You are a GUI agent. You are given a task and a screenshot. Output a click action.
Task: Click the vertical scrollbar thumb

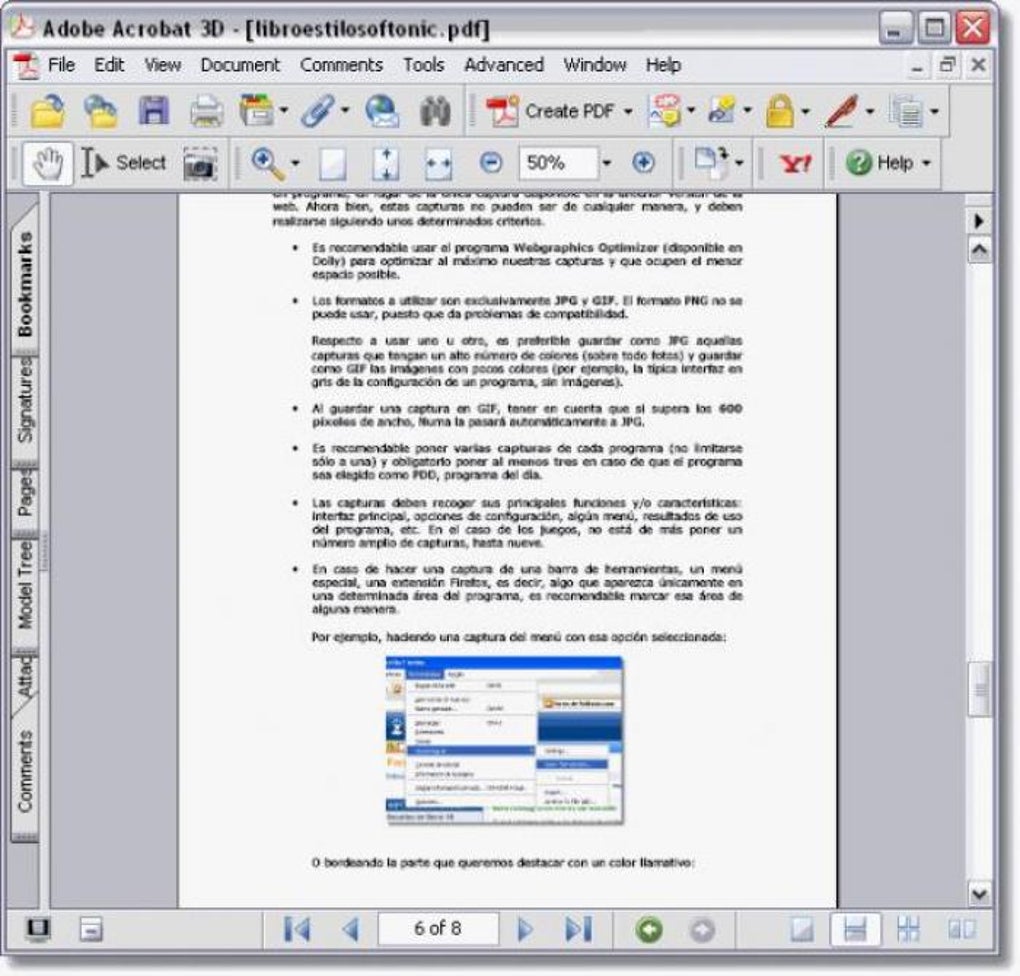click(x=980, y=690)
